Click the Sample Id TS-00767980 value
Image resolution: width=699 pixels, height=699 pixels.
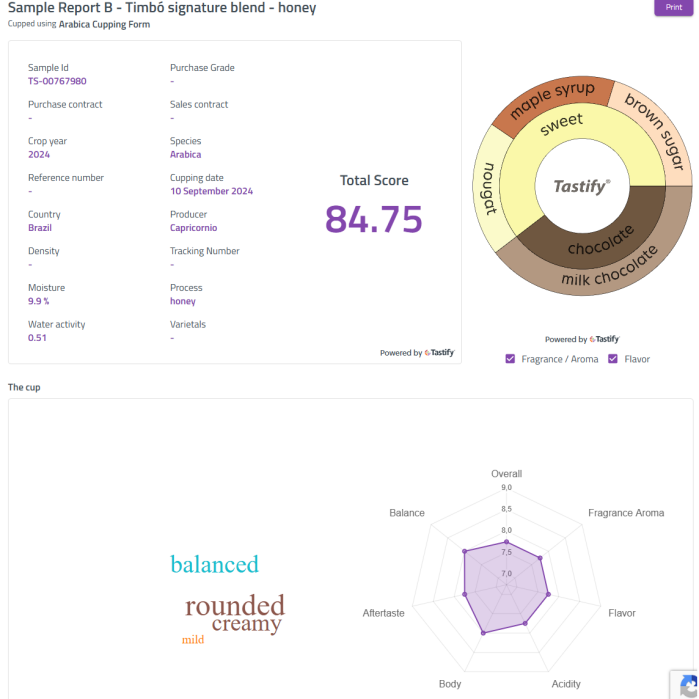point(57,81)
